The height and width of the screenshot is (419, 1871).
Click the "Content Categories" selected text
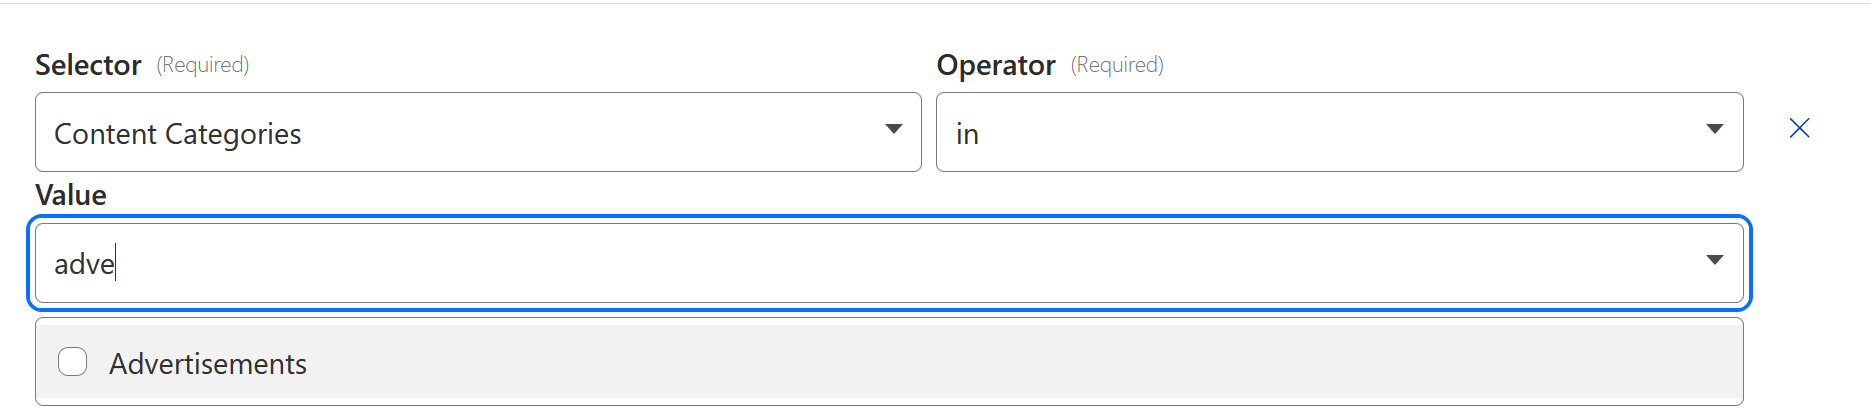[x=178, y=134]
